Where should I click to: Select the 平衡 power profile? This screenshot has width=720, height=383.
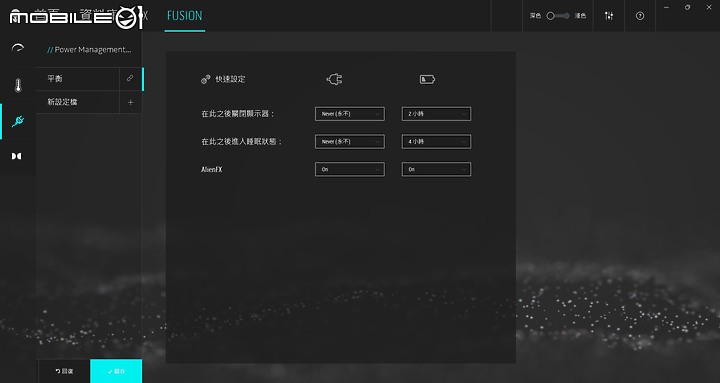coord(77,79)
